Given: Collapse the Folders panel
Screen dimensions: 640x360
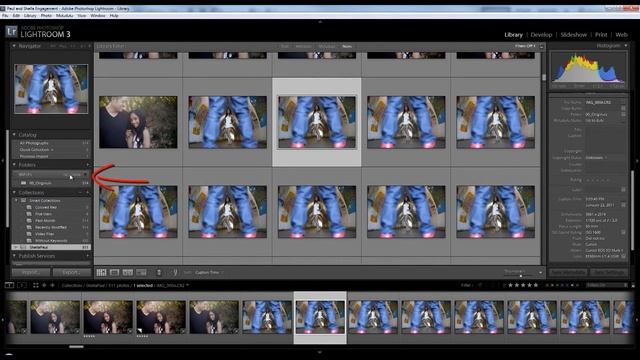Looking at the screenshot, I should click(x=14, y=165).
